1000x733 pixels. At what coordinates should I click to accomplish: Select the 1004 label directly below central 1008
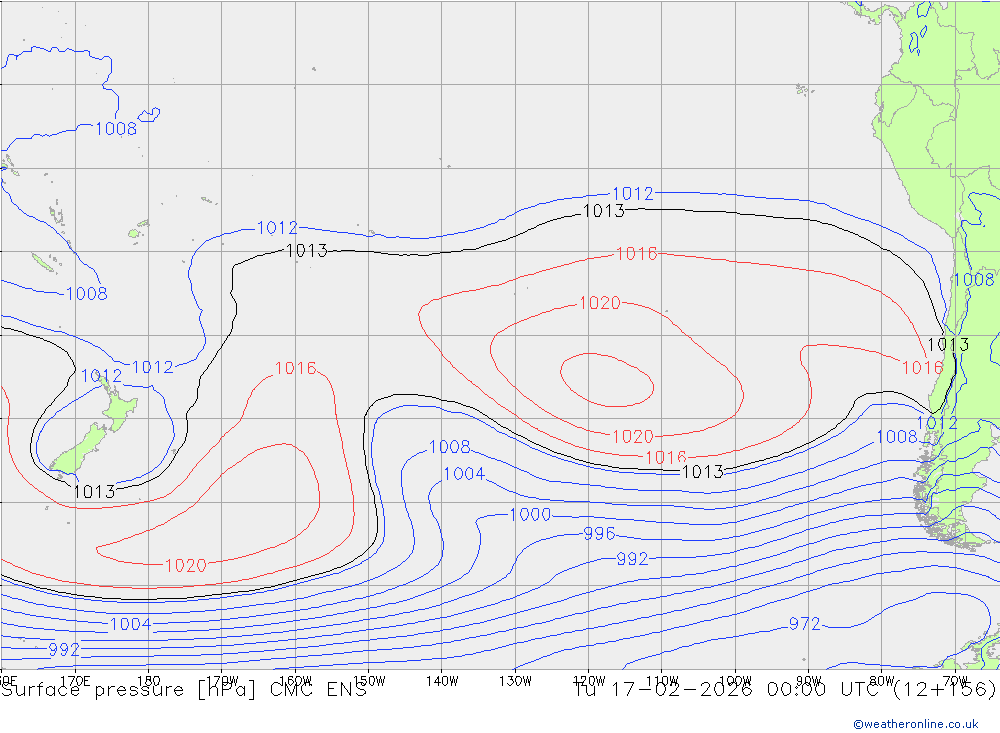pyautogui.click(x=464, y=474)
